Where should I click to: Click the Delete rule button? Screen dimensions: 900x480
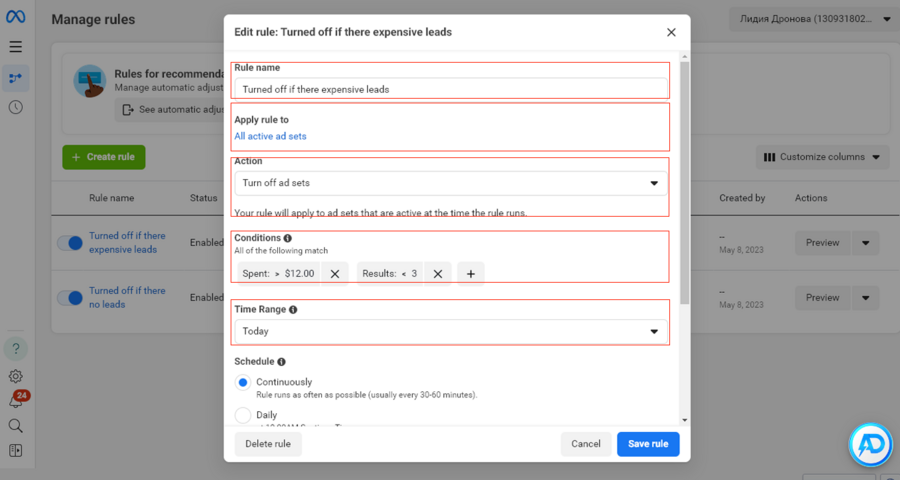pyautogui.click(x=268, y=444)
